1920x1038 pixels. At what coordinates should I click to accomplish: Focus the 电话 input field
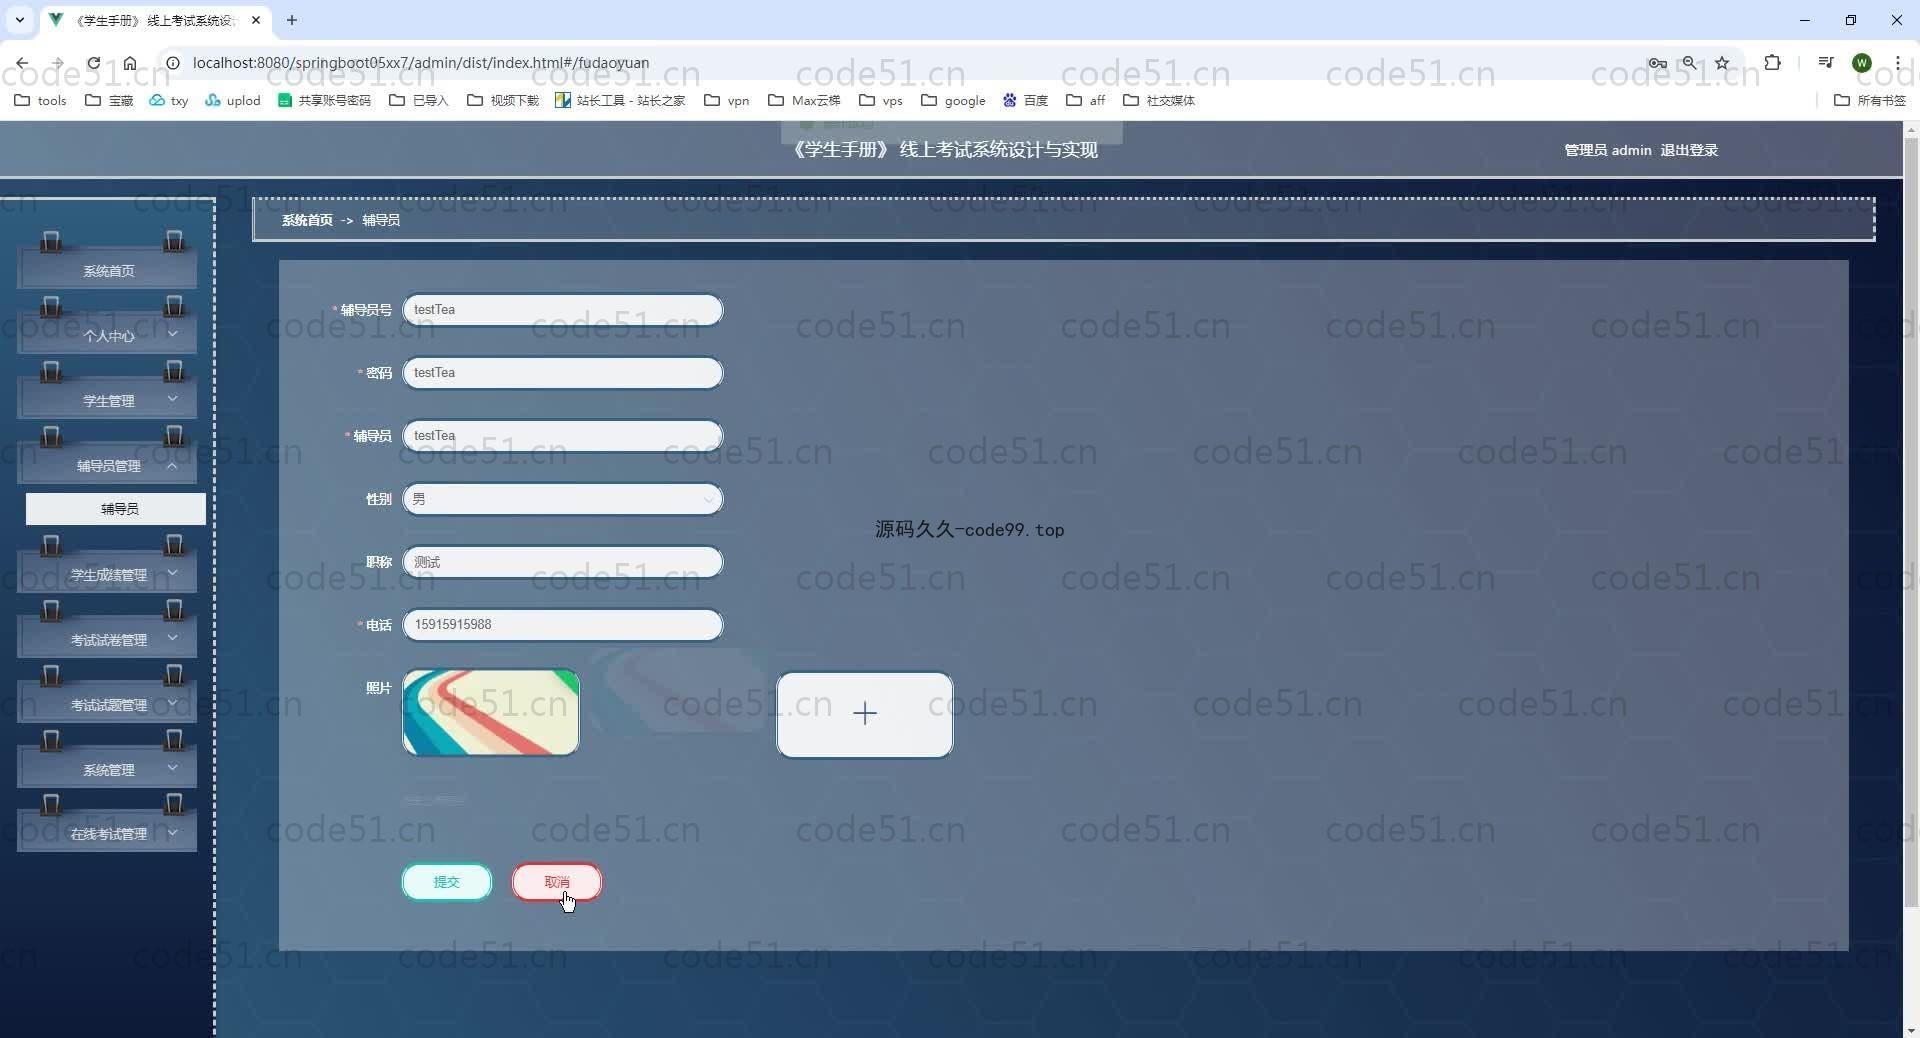tap(563, 625)
